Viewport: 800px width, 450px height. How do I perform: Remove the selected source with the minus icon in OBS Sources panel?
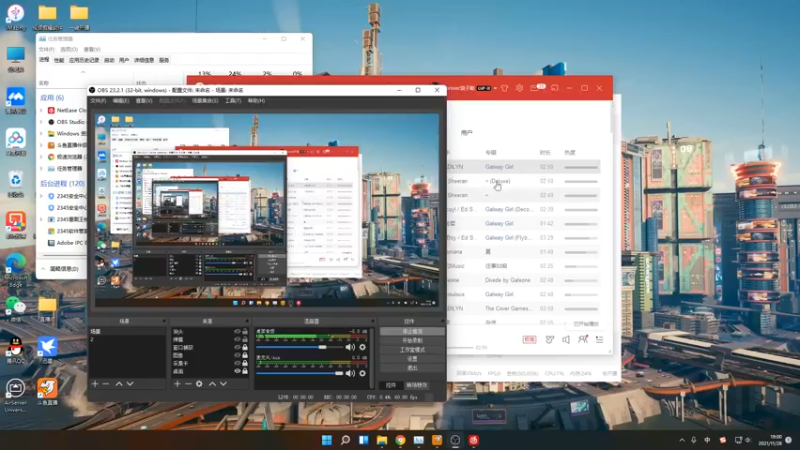click(188, 384)
